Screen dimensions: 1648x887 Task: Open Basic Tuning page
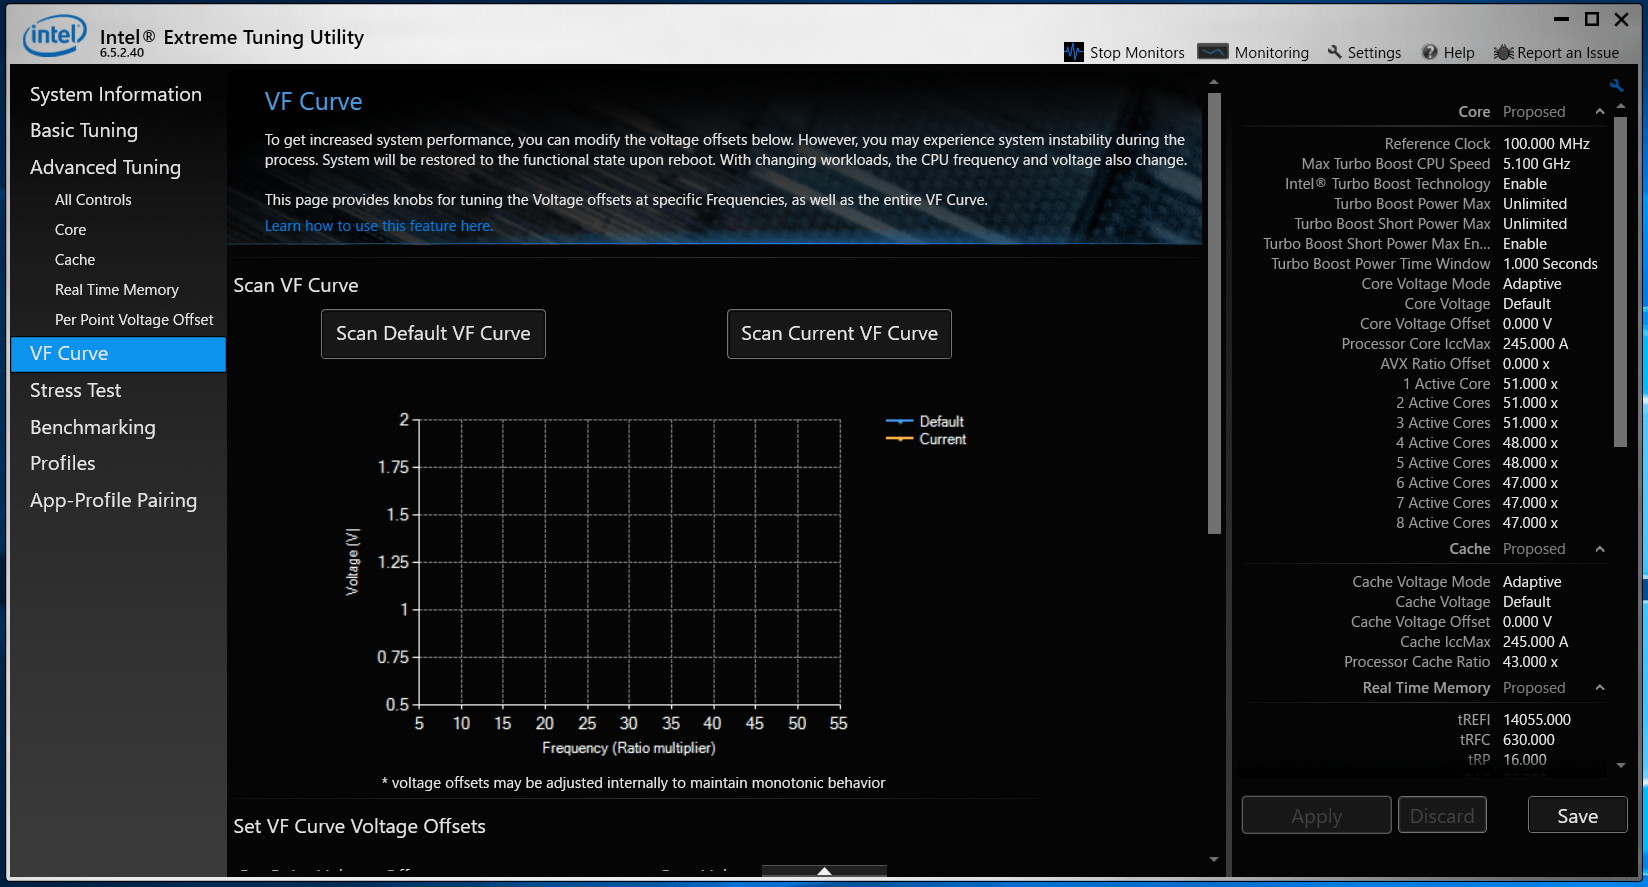84,130
